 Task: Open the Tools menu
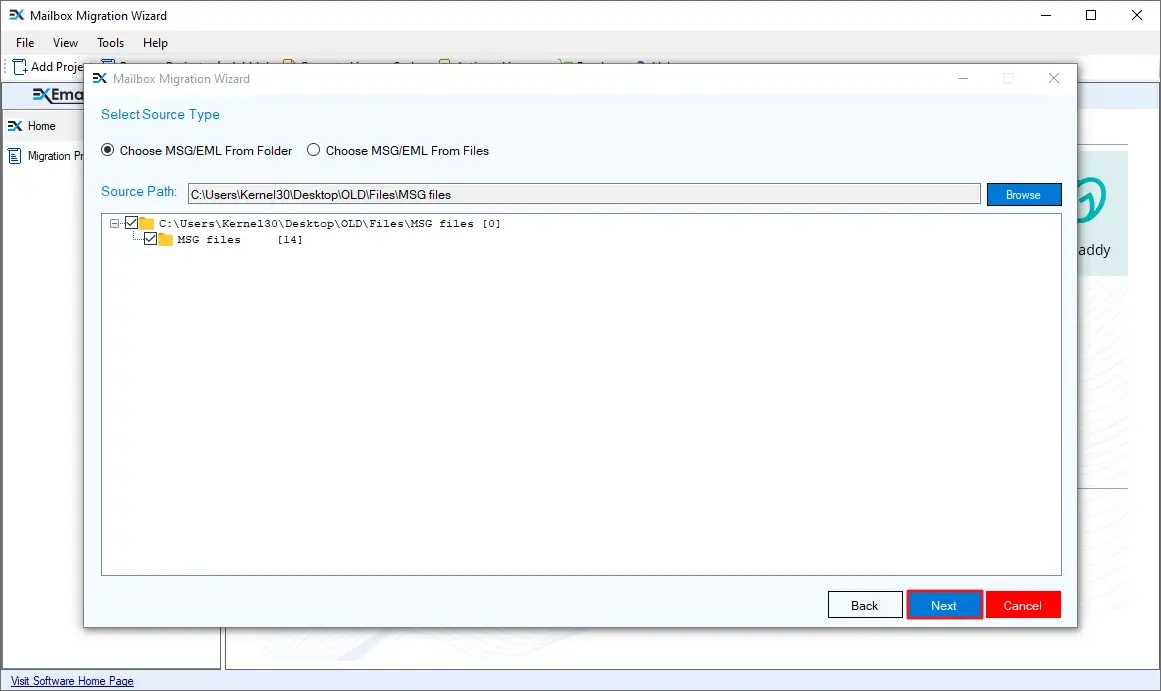pos(110,43)
